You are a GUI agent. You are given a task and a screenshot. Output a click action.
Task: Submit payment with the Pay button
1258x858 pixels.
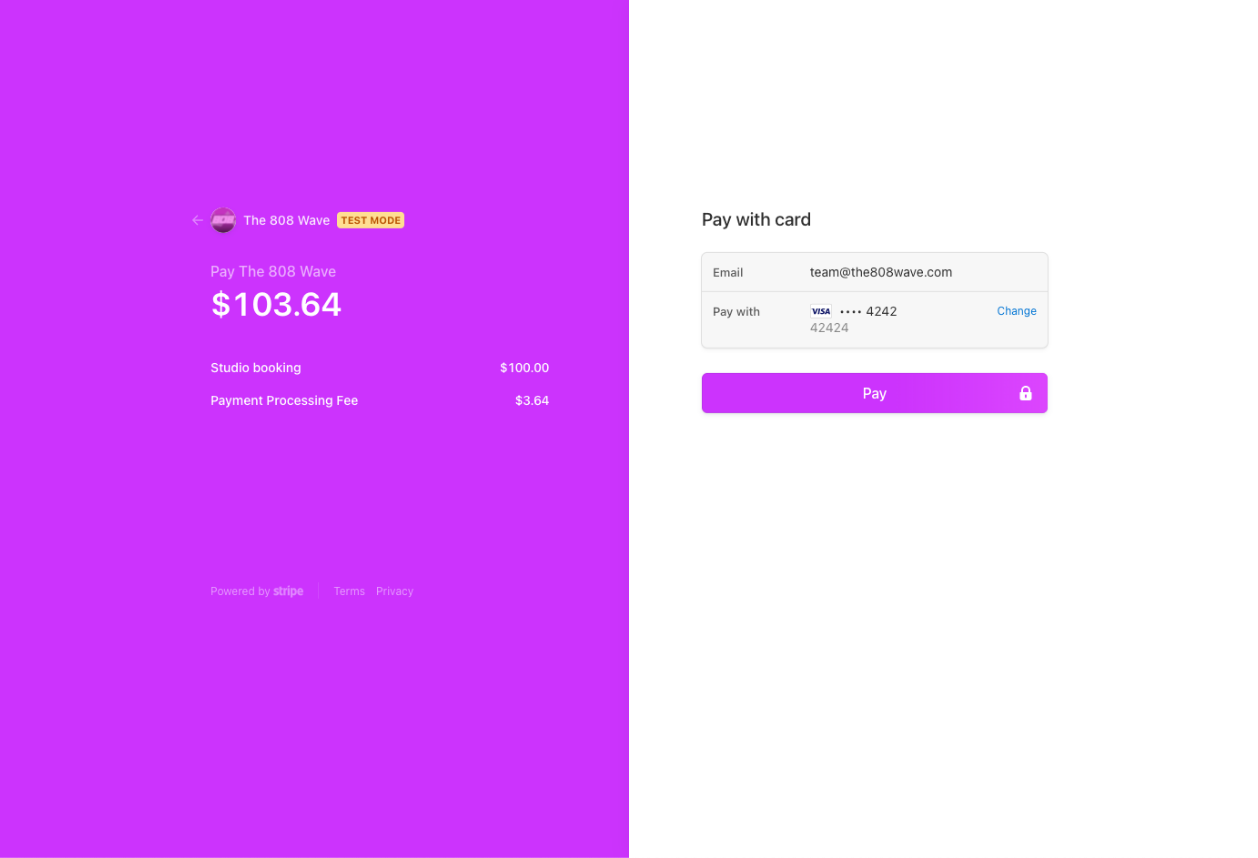click(874, 393)
